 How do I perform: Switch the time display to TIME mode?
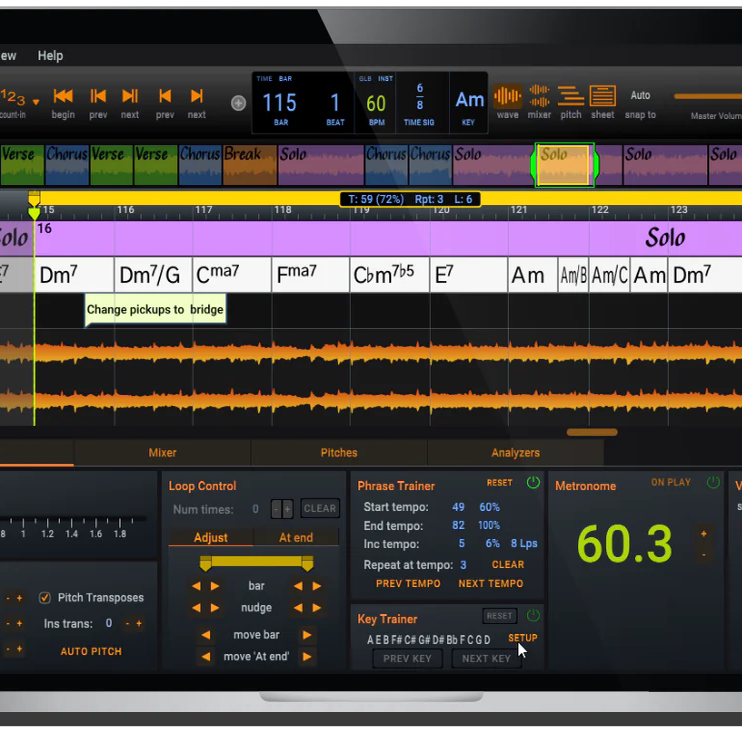[x=264, y=79]
